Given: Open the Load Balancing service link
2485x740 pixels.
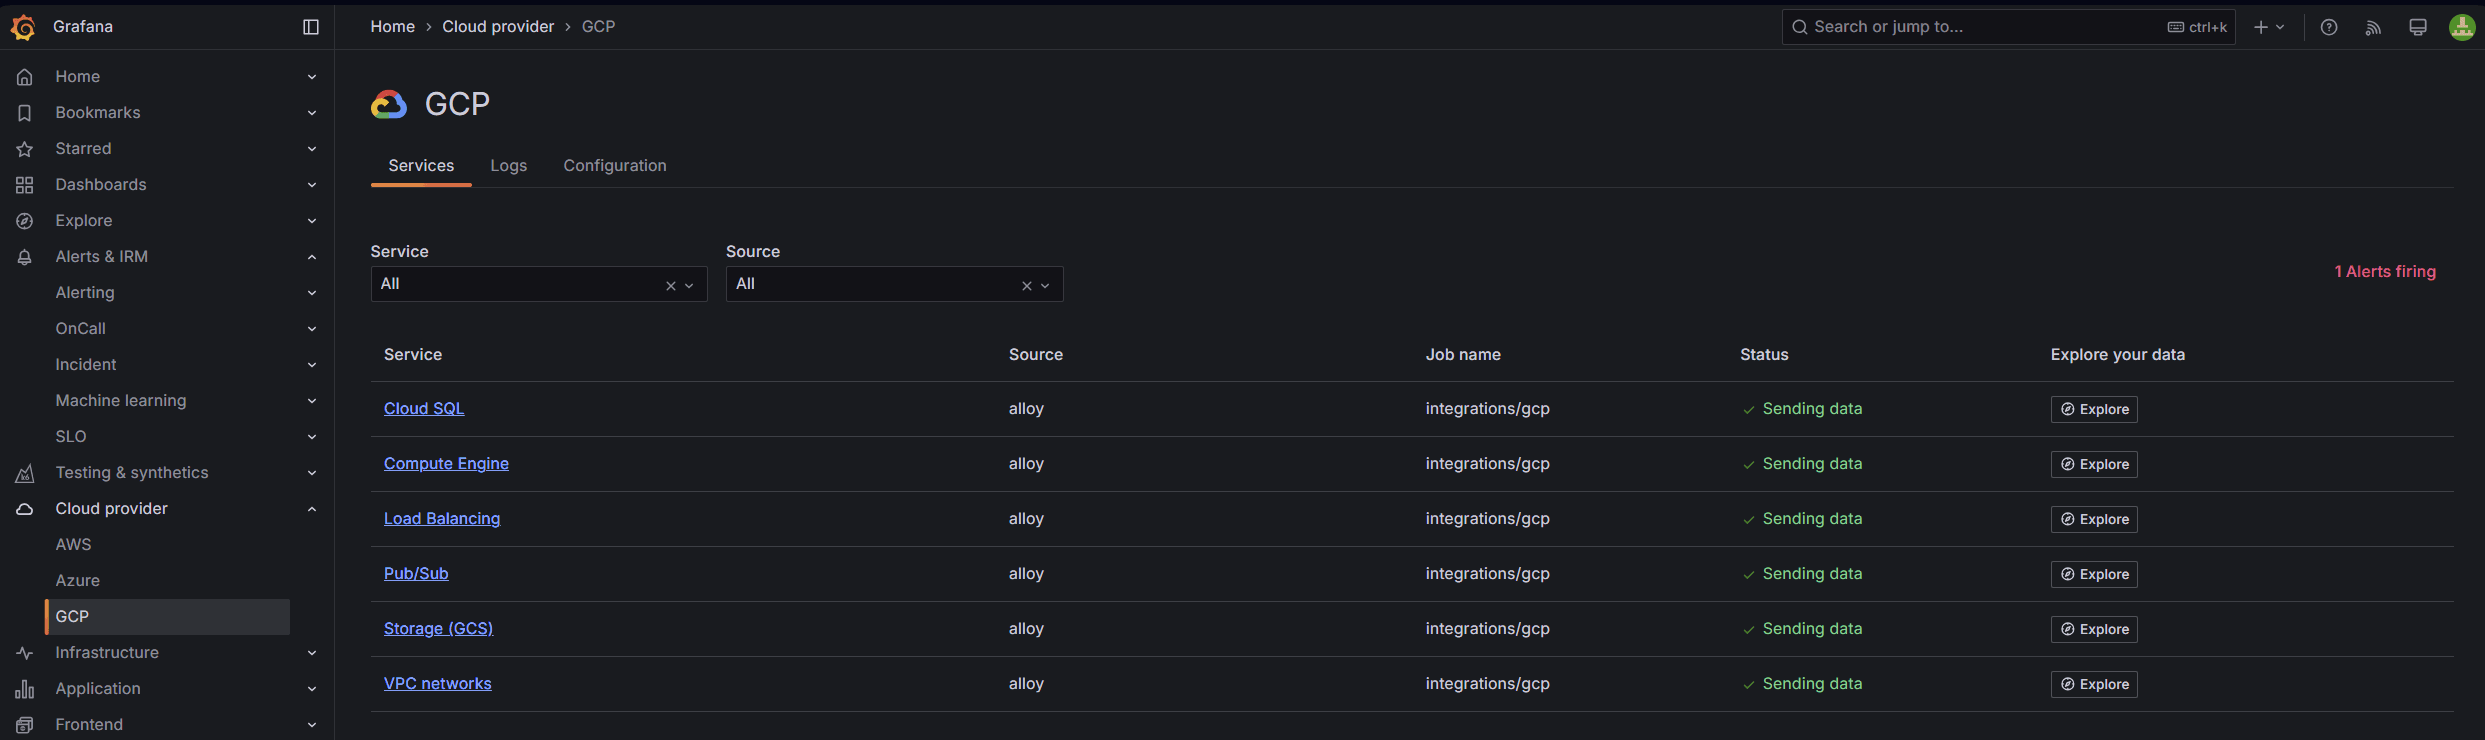Looking at the screenshot, I should 442,519.
